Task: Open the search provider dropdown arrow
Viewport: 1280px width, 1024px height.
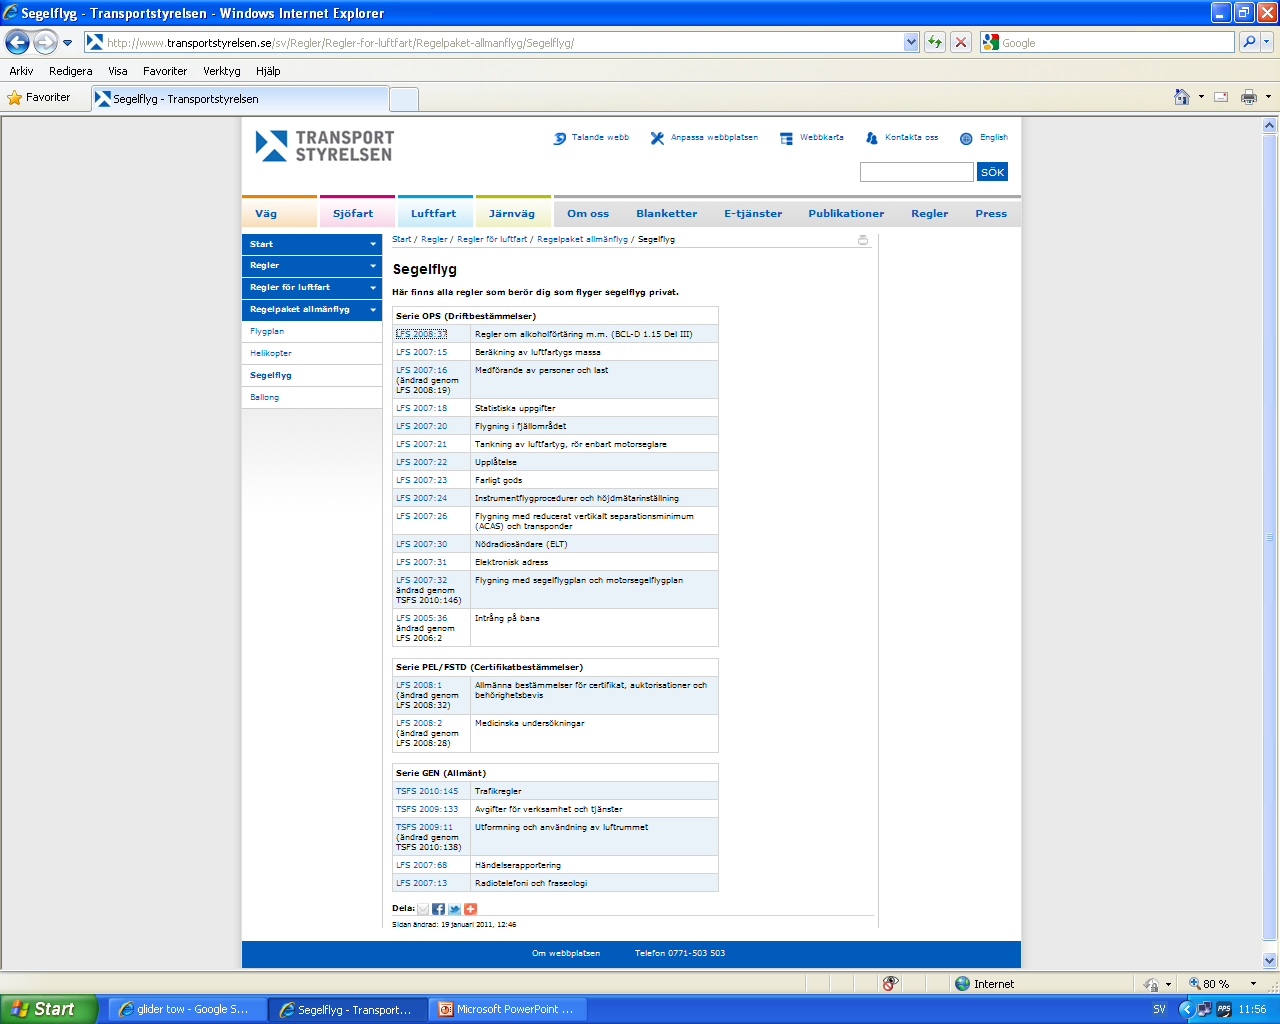Action: (x=1267, y=42)
